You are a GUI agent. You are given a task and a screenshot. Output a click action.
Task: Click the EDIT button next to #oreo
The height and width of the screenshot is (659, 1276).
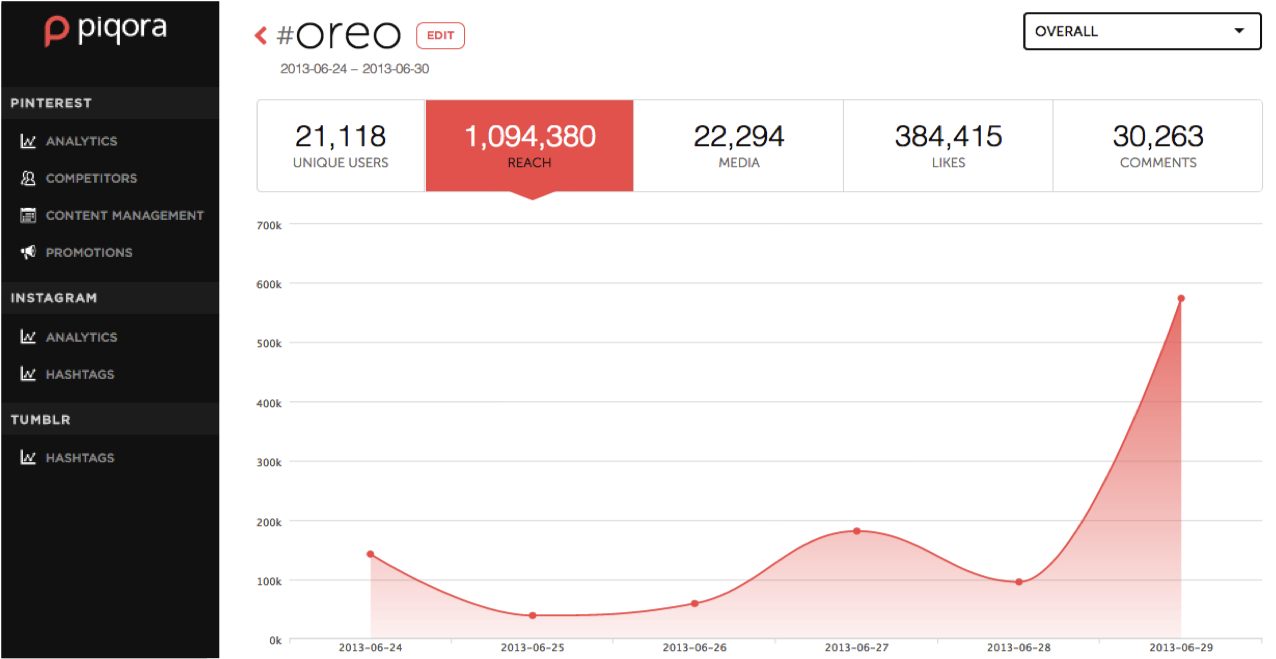coord(440,35)
